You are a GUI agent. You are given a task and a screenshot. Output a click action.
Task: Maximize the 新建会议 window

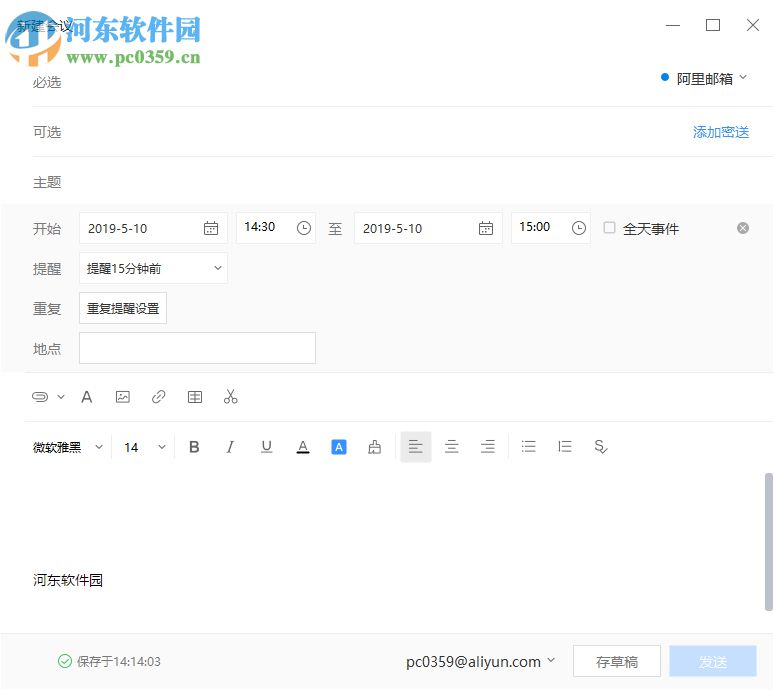[713, 25]
